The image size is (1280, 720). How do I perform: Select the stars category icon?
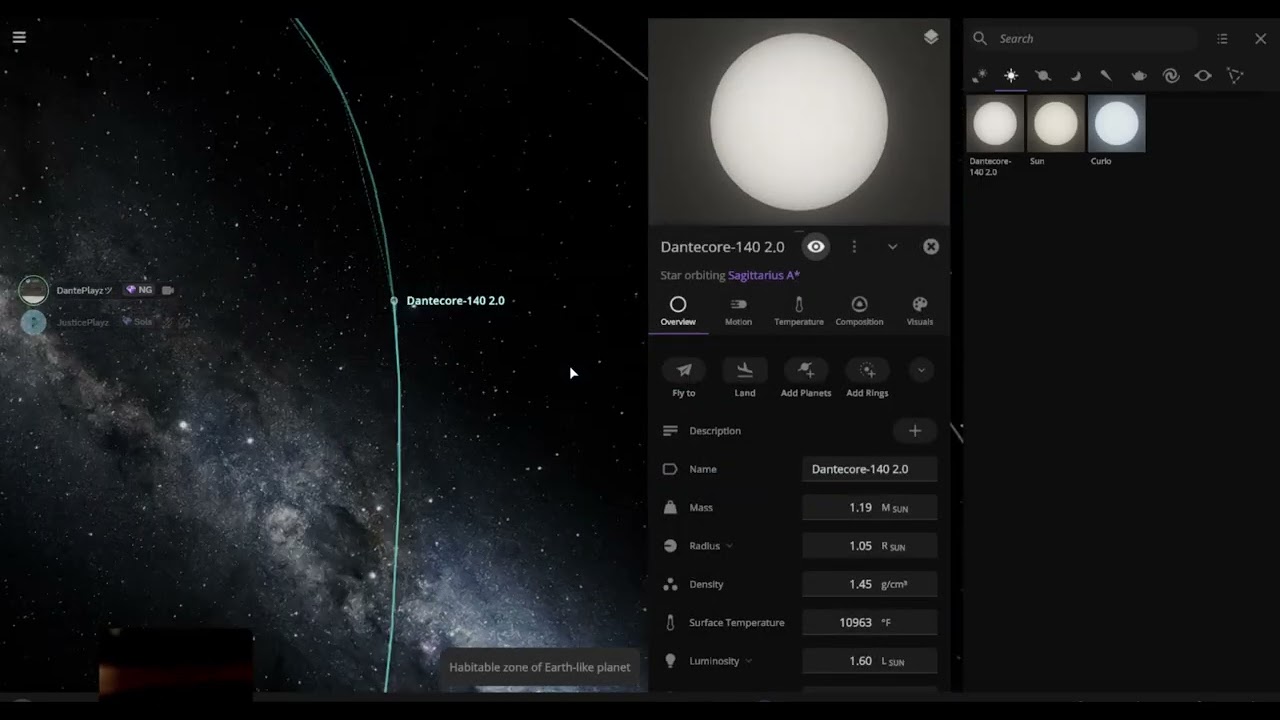pyautogui.click(x=1011, y=76)
